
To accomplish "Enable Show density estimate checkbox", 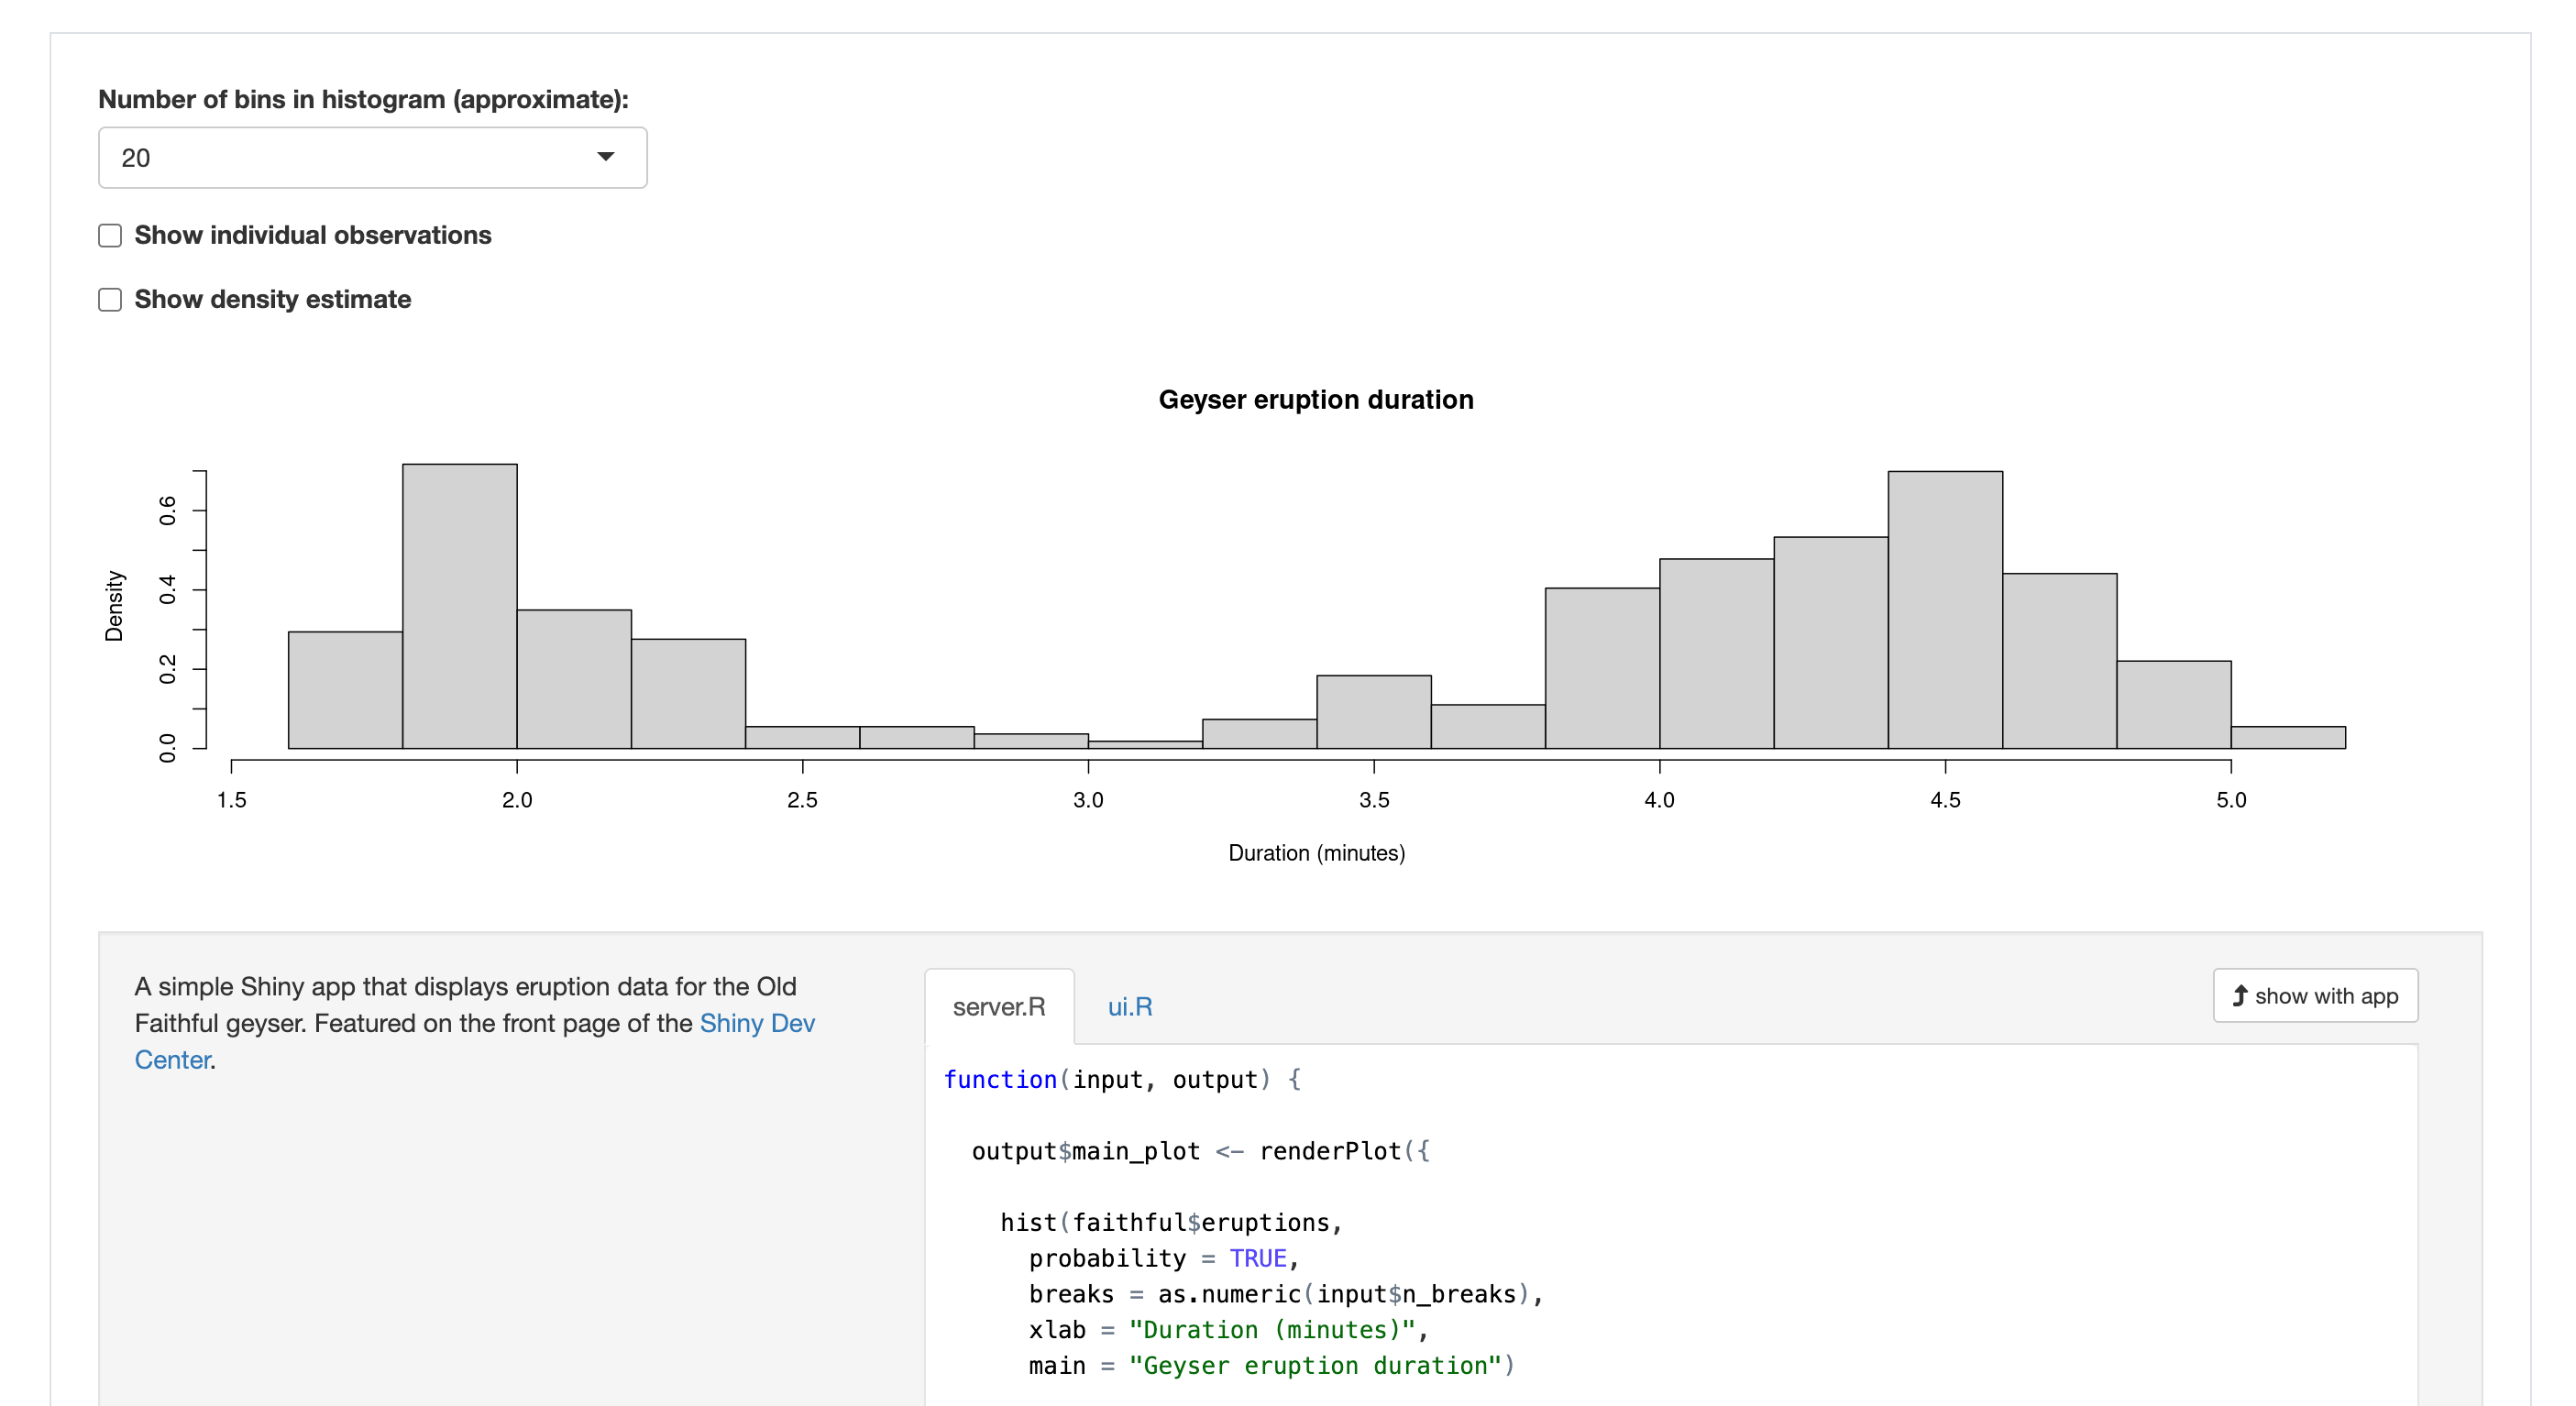I will coord(110,300).
